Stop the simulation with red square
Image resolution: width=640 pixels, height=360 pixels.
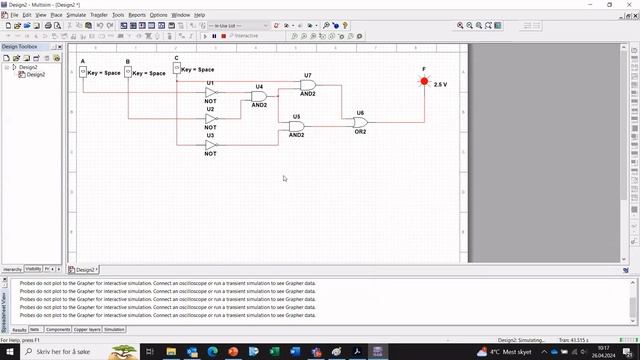tap(223, 36)
